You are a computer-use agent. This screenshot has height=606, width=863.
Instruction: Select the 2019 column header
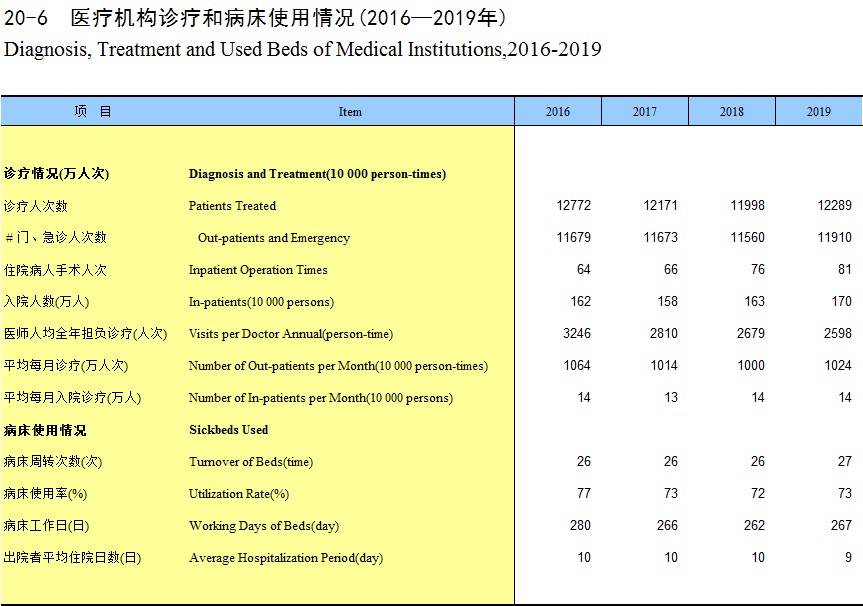(x=819, y=112)
